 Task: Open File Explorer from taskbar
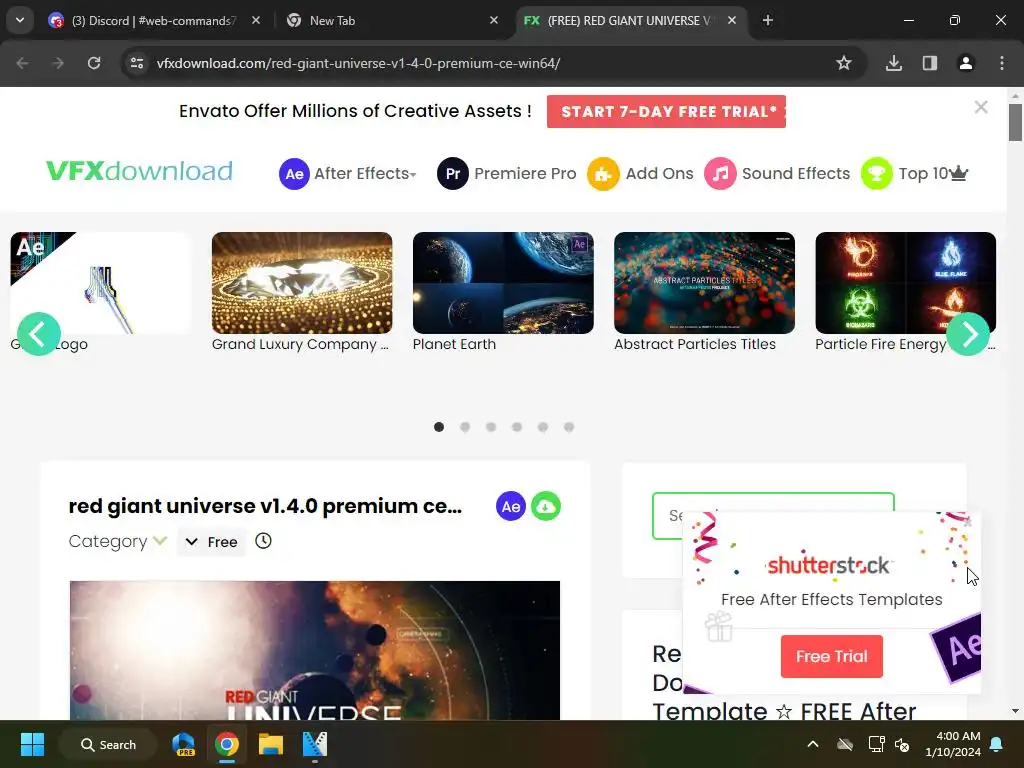pos(270,744)
